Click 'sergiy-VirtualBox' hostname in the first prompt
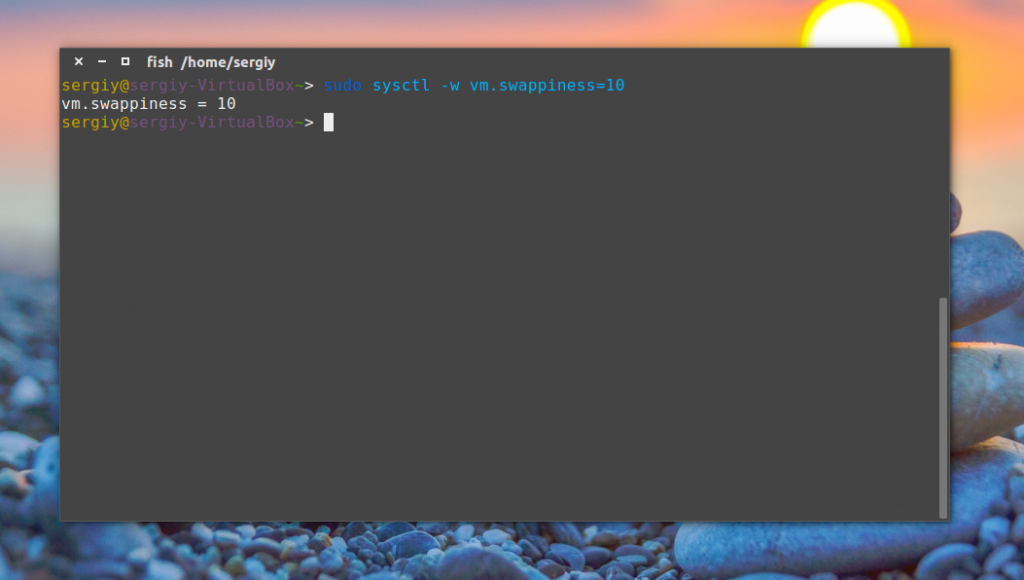The image size is (1024, 580). click(212, 86)
